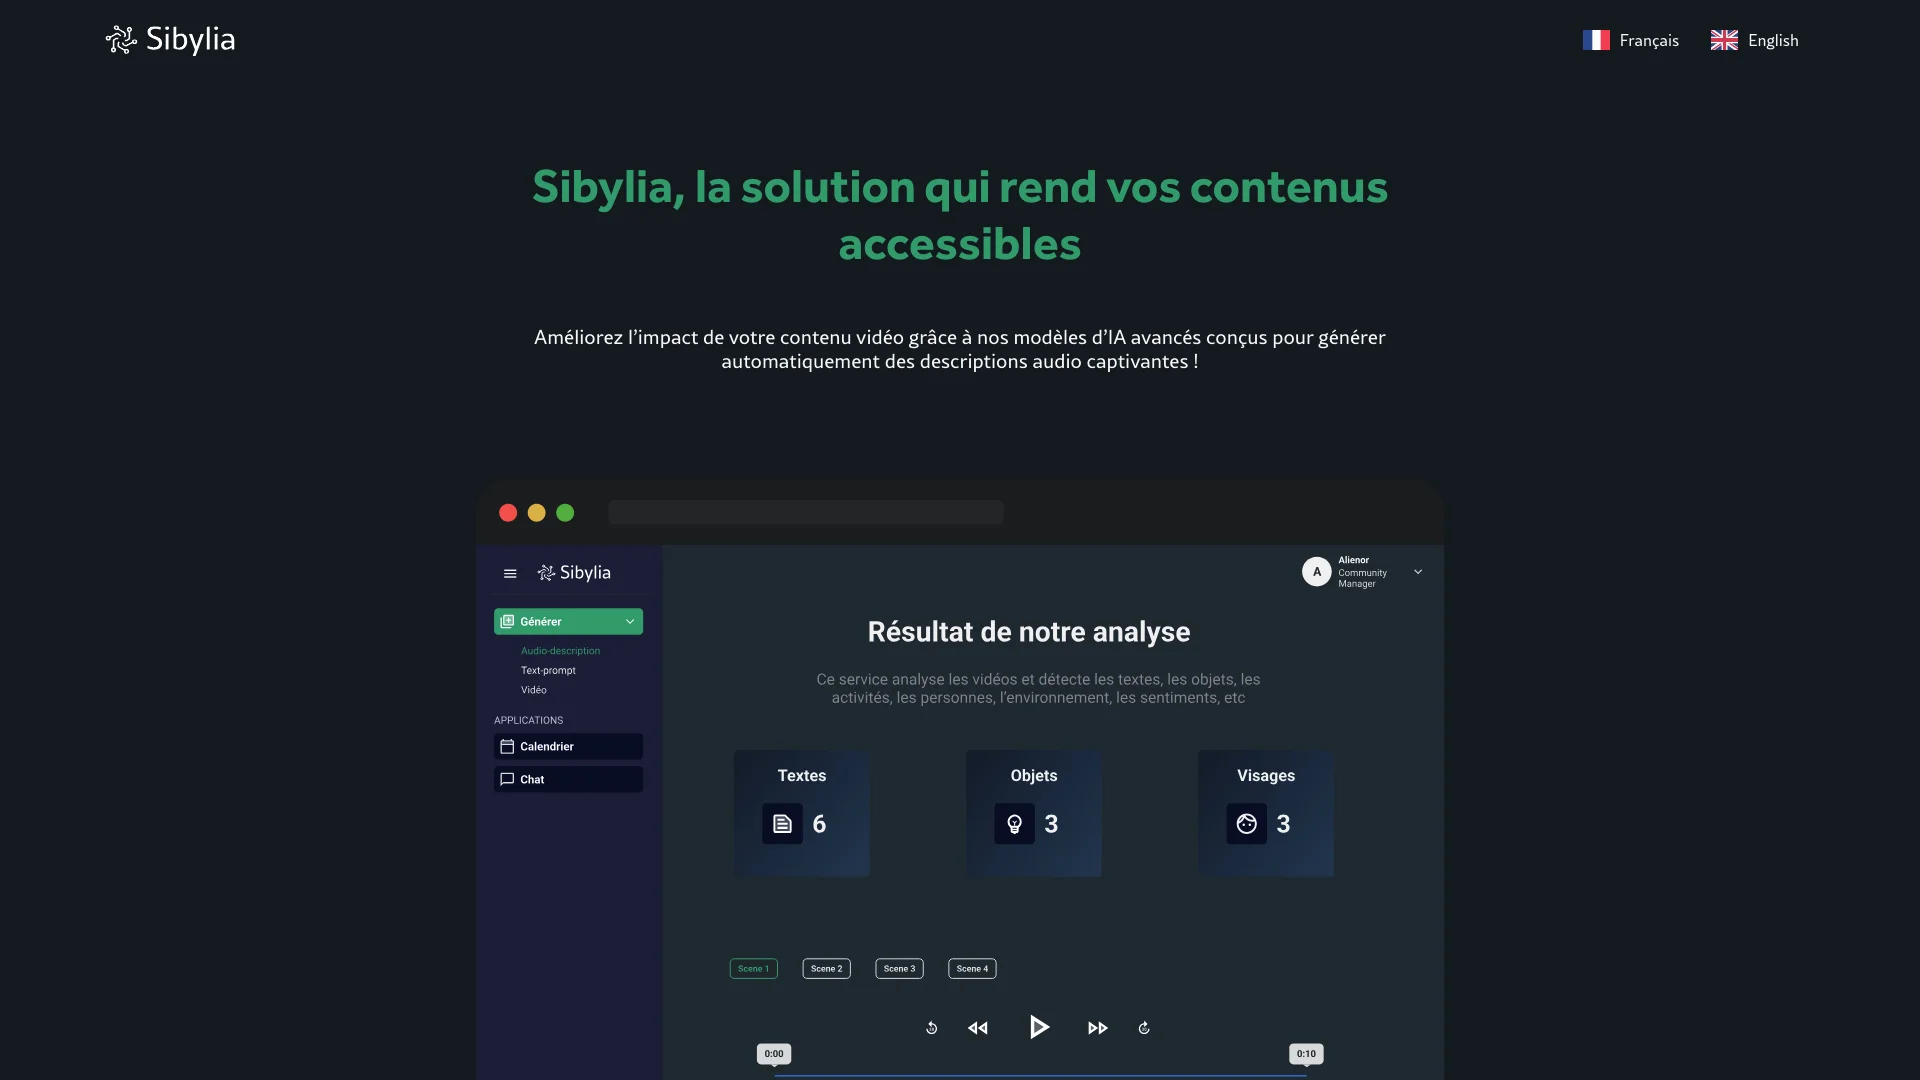The height and width of the screenshot is (1080, 1920).
Task: Select the Scene 2 tab
Action: [x=827, y=968]
